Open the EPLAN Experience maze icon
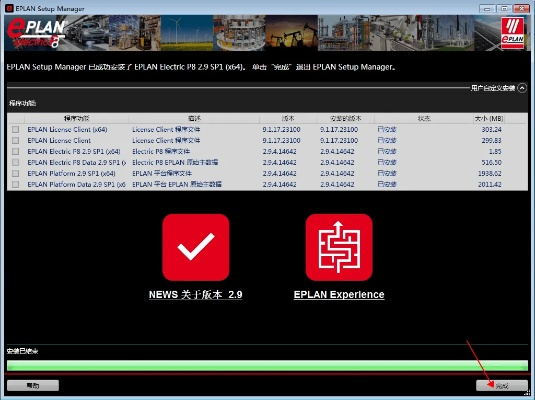The image size is (535, 400). point(339,247)
